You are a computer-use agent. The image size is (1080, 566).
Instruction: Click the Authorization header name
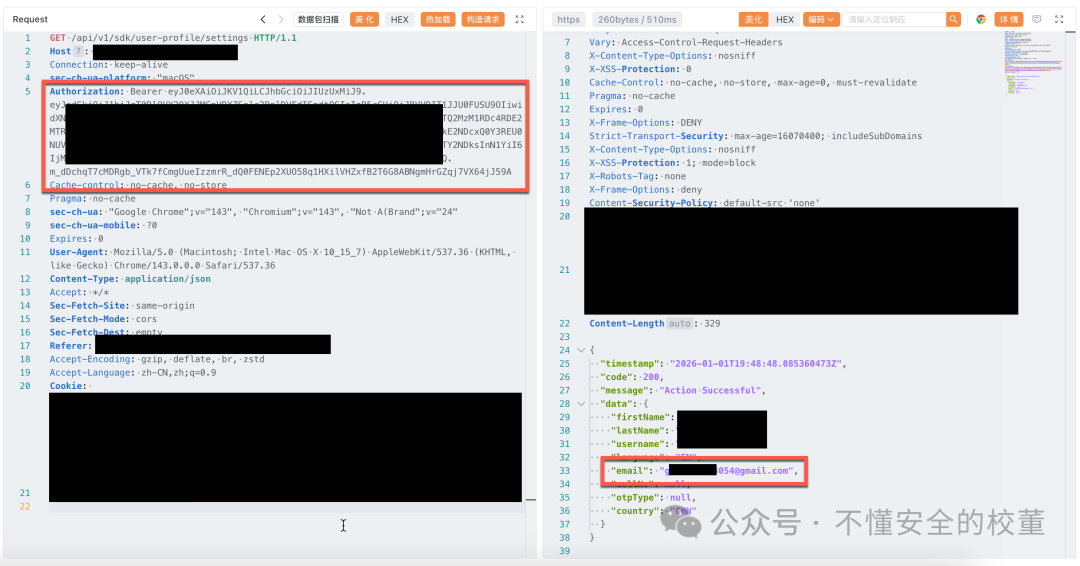(x=85, y=92)
